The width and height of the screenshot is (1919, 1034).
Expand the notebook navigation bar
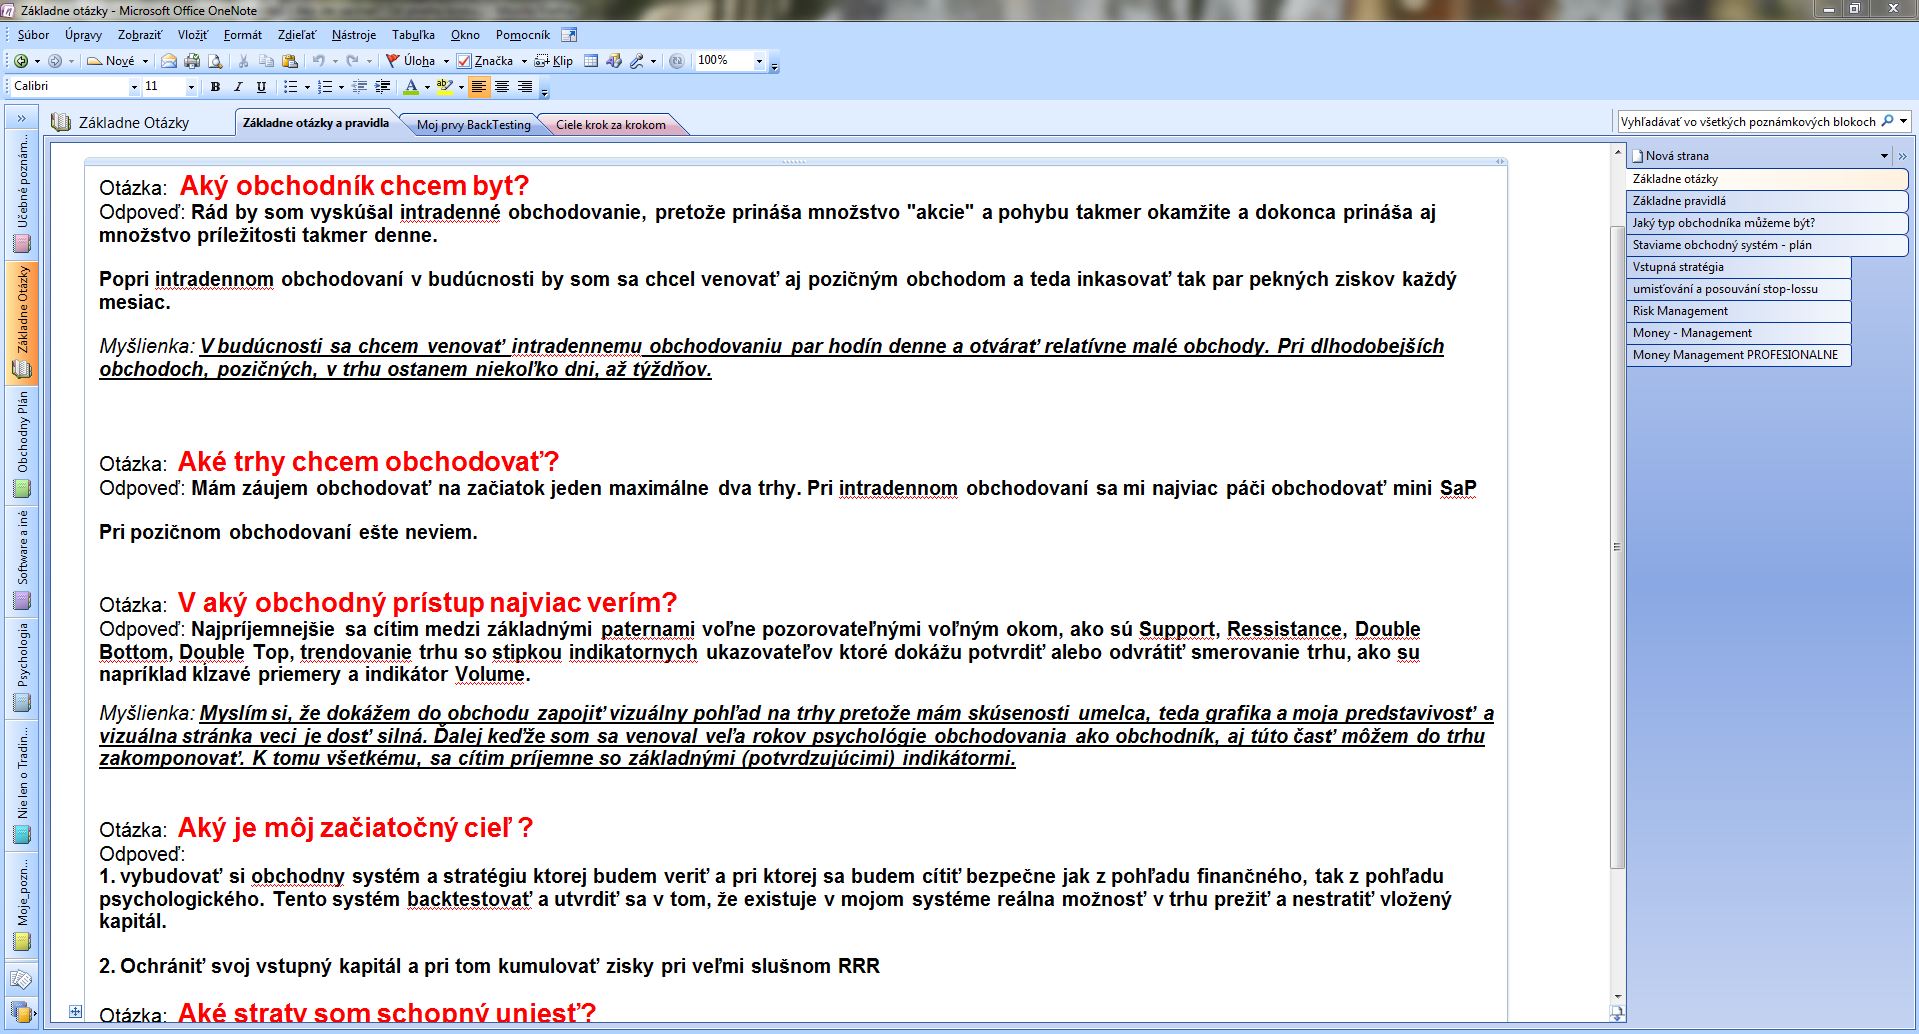click(21, 118)
